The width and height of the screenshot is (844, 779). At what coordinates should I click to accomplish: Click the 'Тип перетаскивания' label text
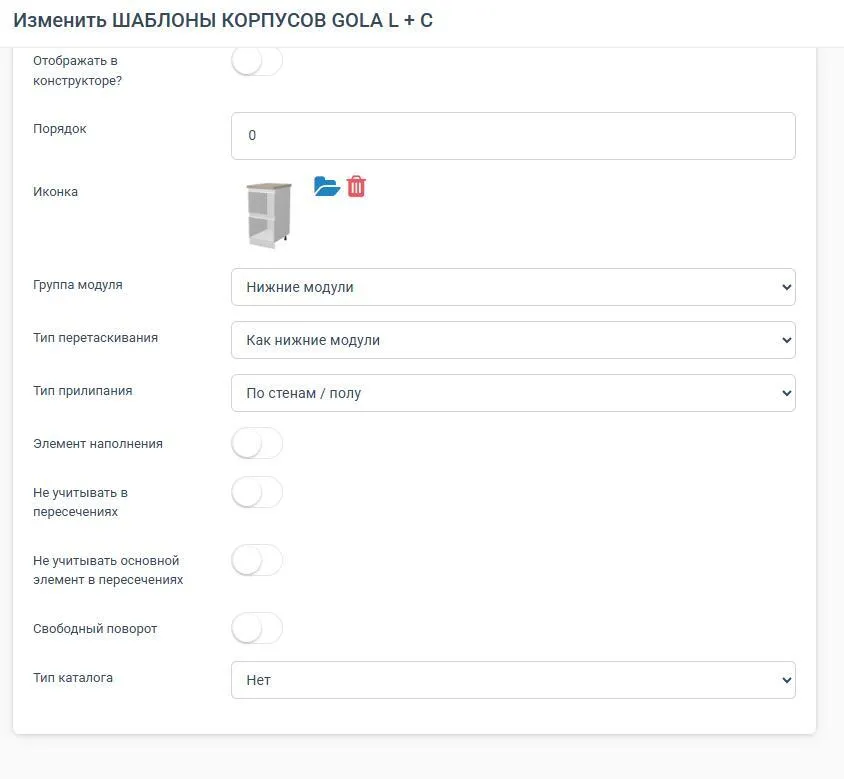click(x=96, y=338)
